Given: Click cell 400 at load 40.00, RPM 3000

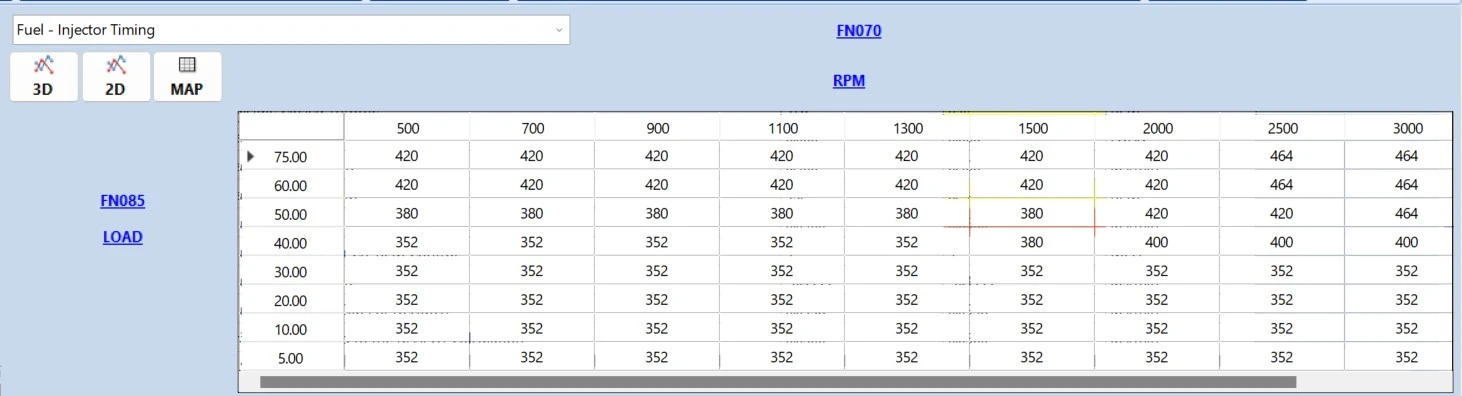Looking at the screenshot, I should pyautogui.click(x=1399, y=242).
